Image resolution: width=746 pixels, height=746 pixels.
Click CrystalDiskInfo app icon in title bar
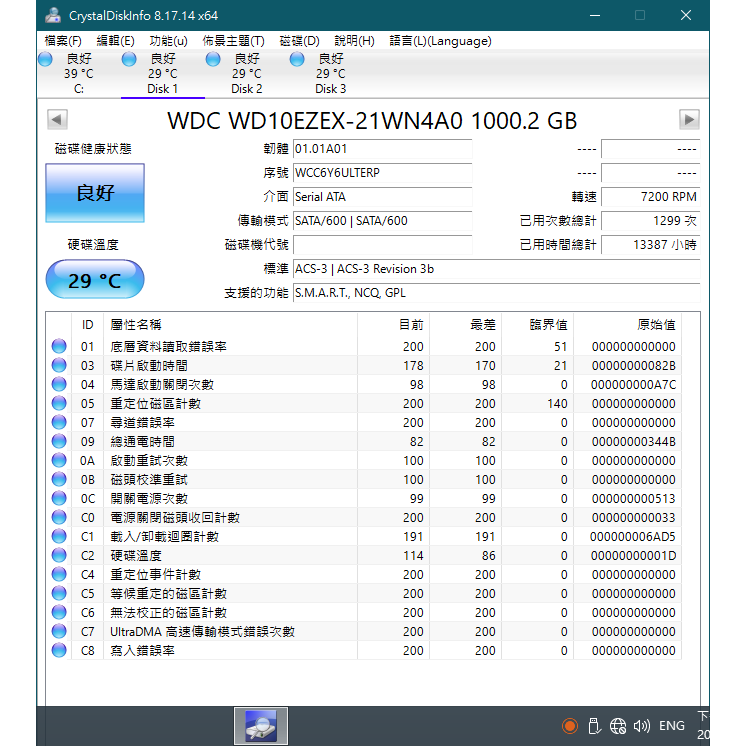[53, 15]
